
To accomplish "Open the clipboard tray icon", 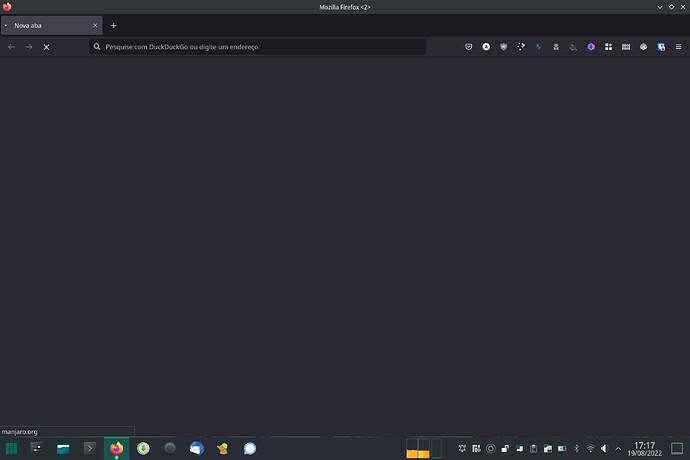I will pyautogui.click(x=533, y=449).
